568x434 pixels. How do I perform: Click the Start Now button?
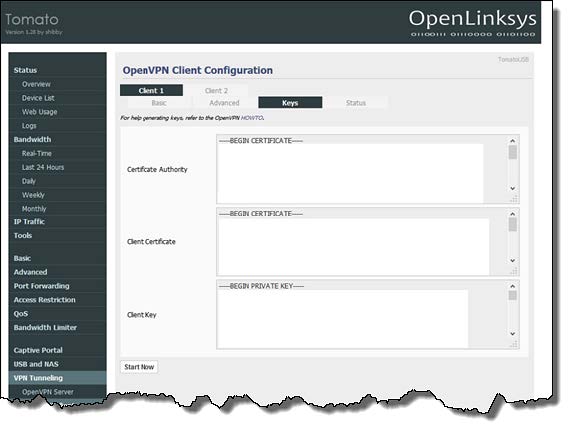[x=139, y=367]
